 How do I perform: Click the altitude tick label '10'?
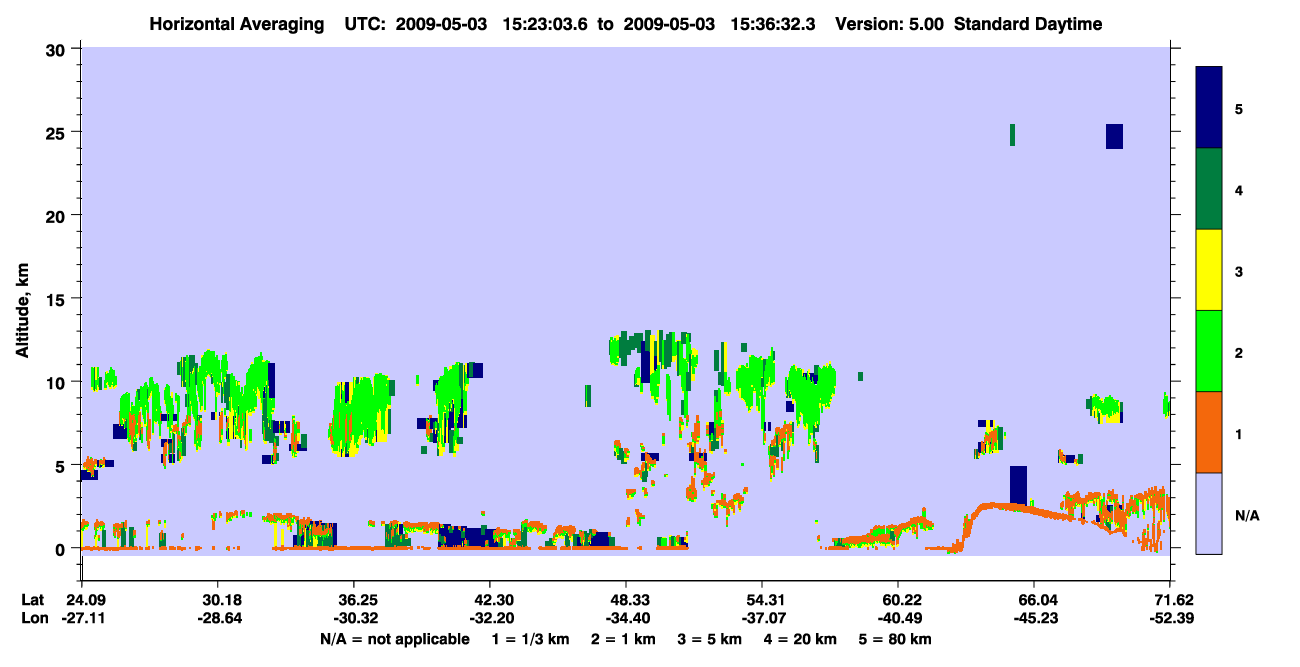coord(58,382)
